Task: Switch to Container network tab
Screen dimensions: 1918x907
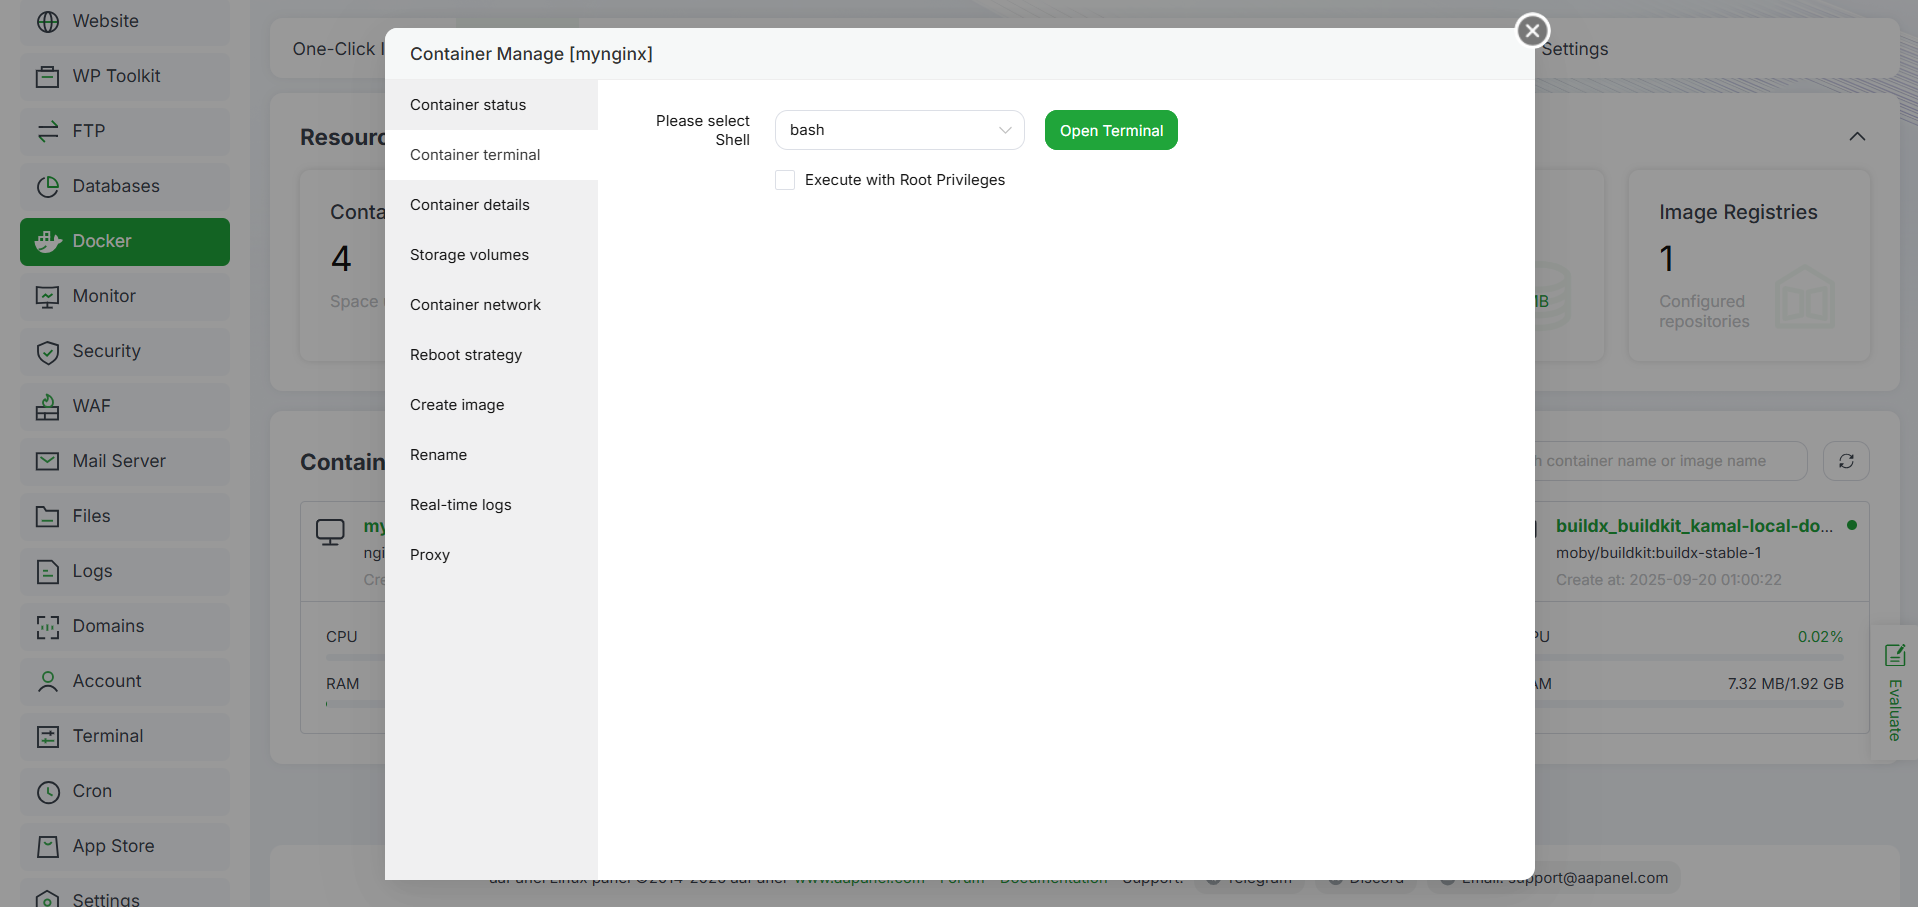Action: 491,305
